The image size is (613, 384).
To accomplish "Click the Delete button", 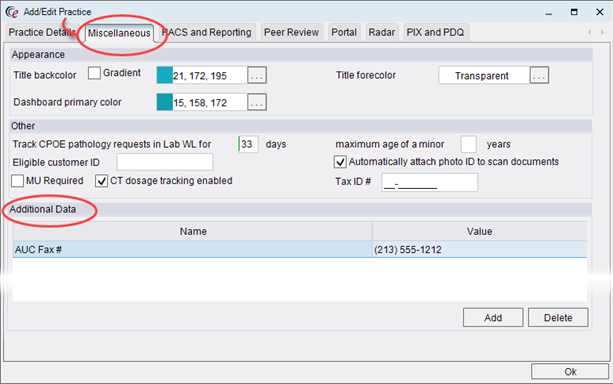I will click(x=558, y=318).
